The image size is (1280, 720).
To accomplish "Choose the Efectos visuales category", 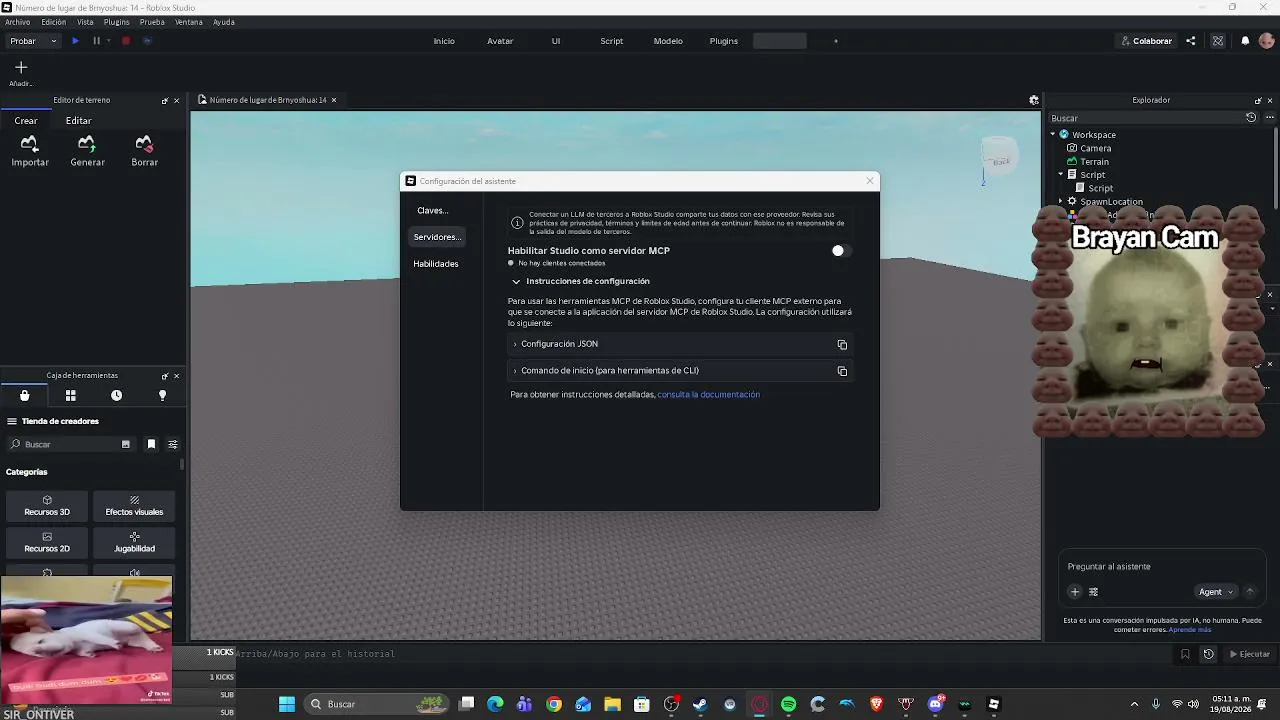I will pyautogui.click(x=134, y=506).
